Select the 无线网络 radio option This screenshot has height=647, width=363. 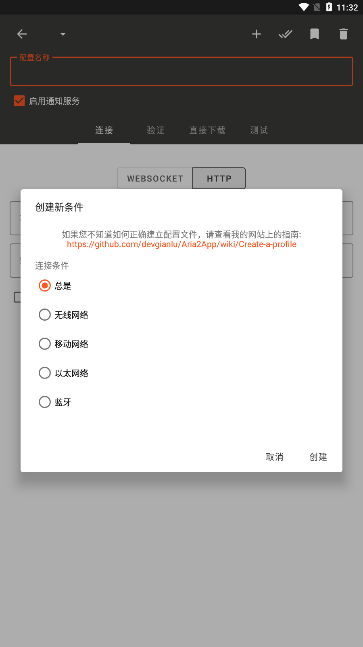(64, 315)
